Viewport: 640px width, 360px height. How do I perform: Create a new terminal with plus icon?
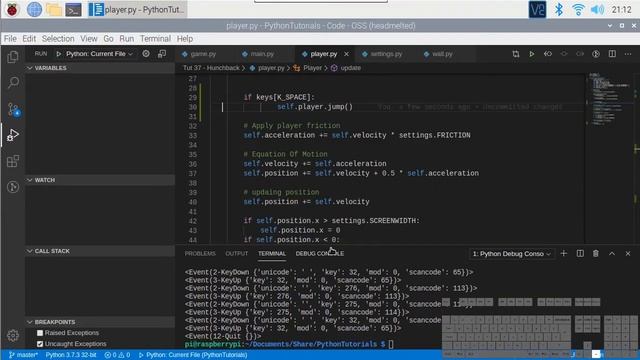(564, 253)
